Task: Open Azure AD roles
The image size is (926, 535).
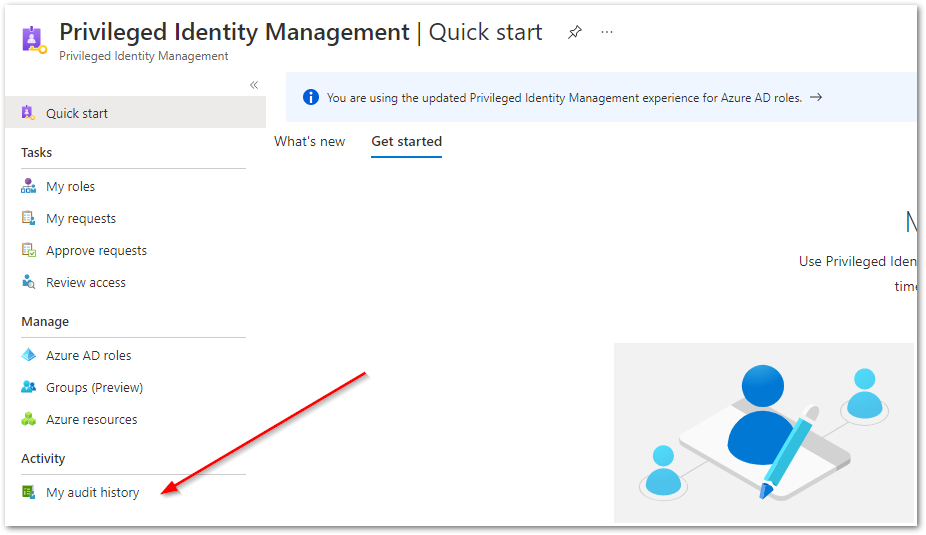Action: click(89, 355)
